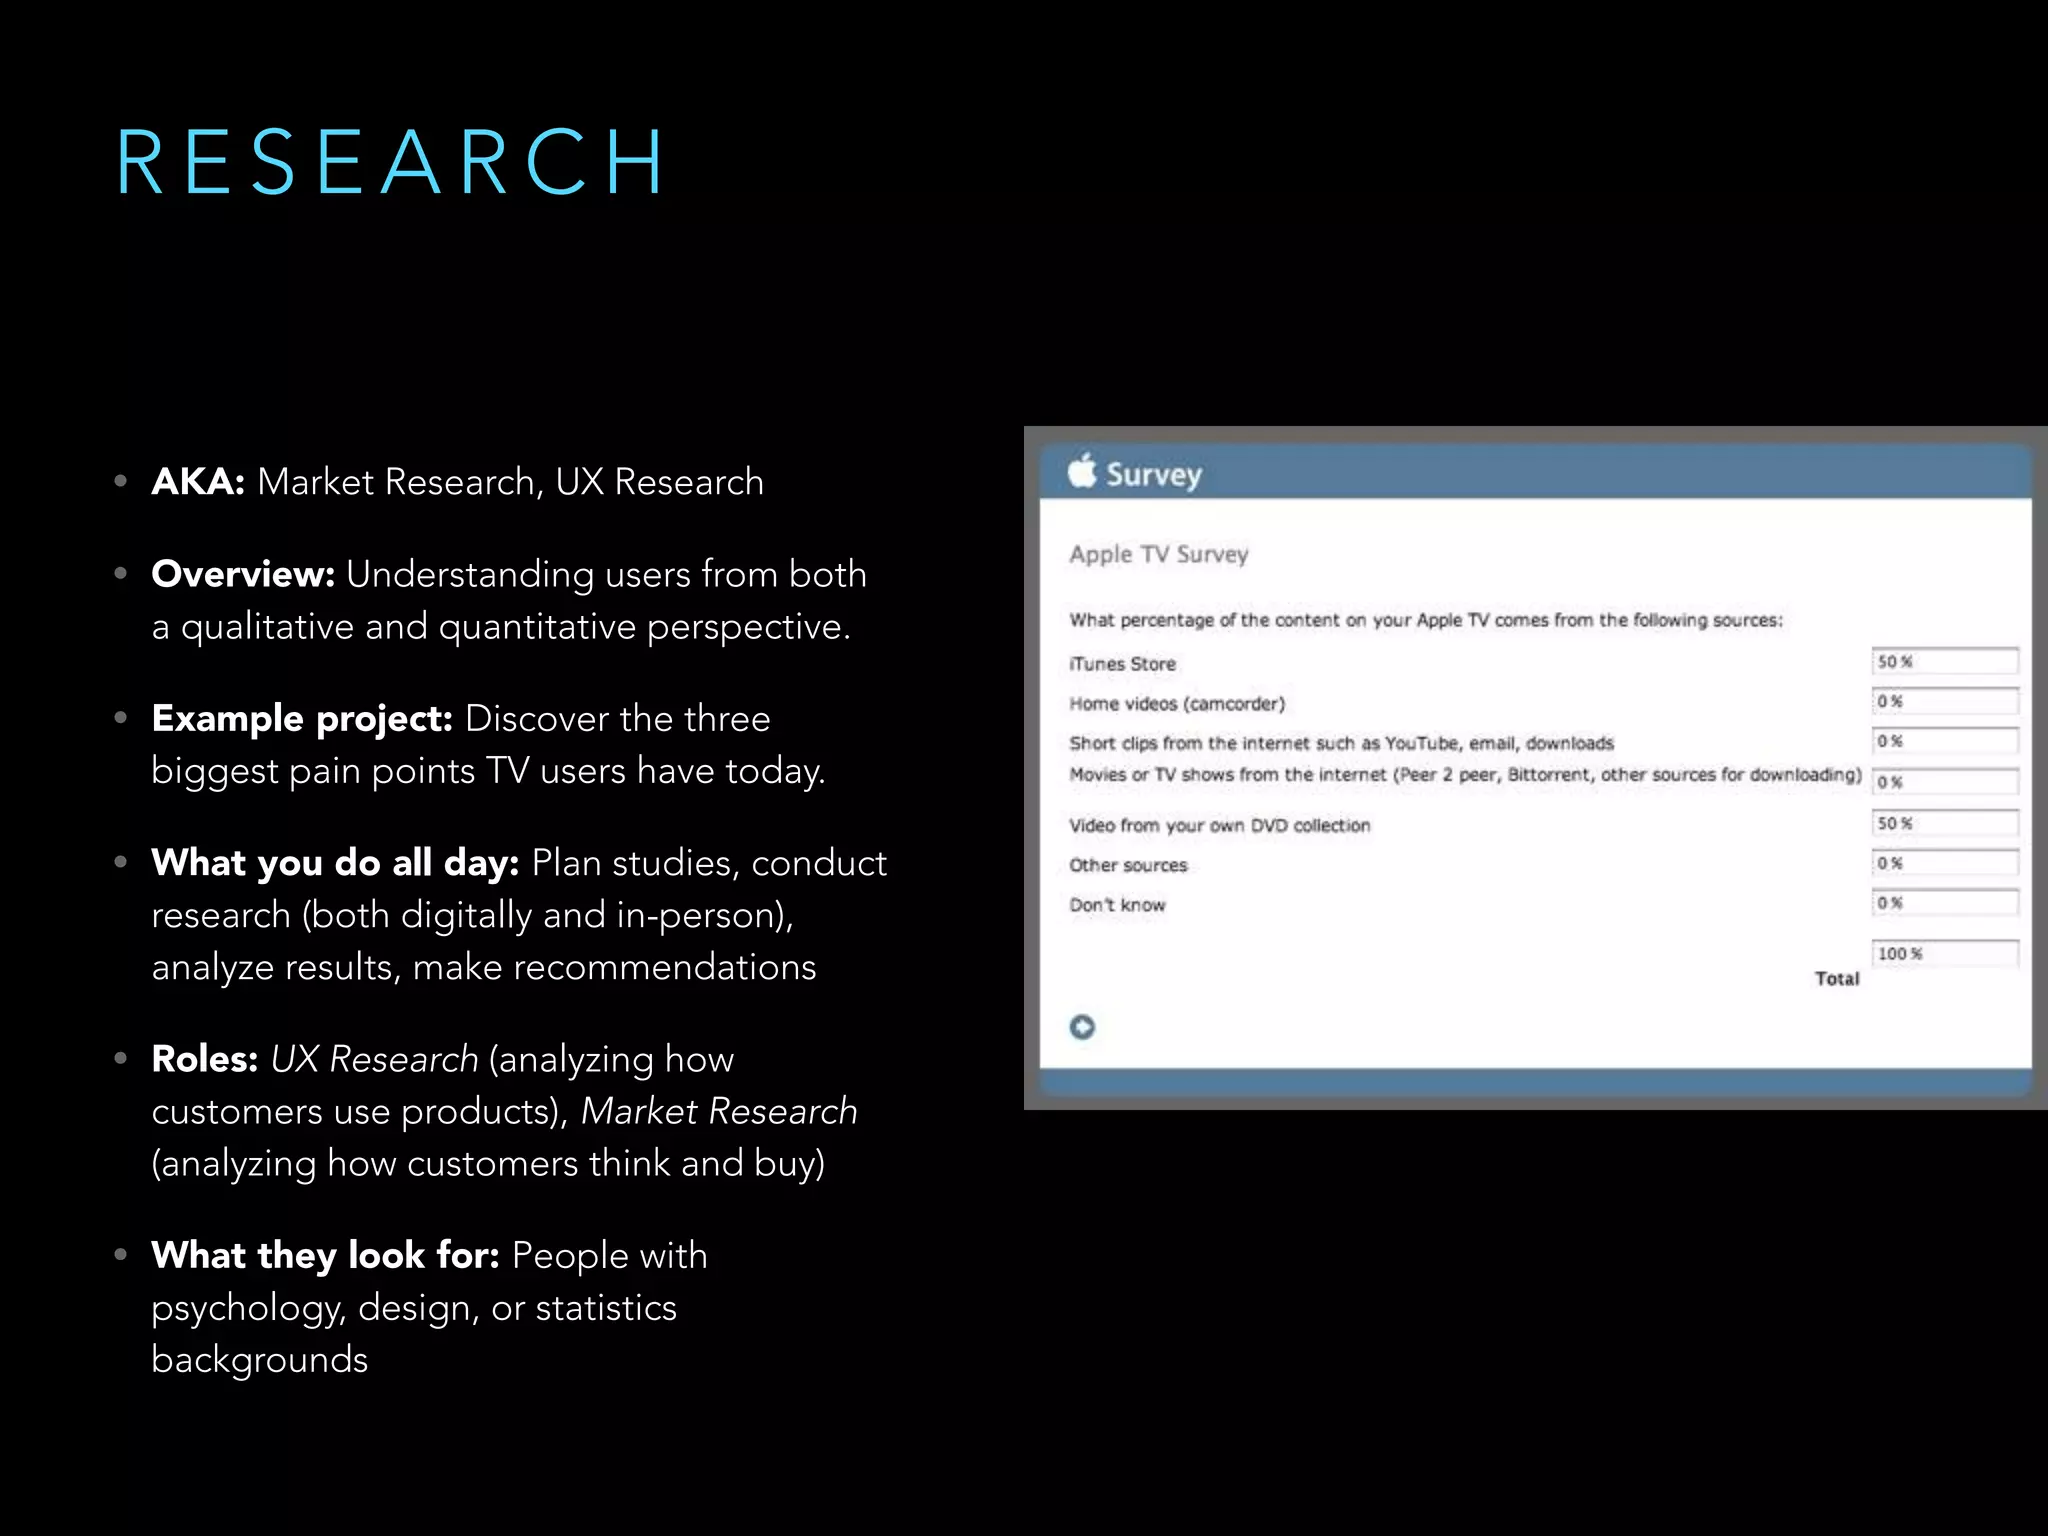Select the DVD collection percentage field
The width and height of the screenshot is (2048, 1536).
point(1944,823)
